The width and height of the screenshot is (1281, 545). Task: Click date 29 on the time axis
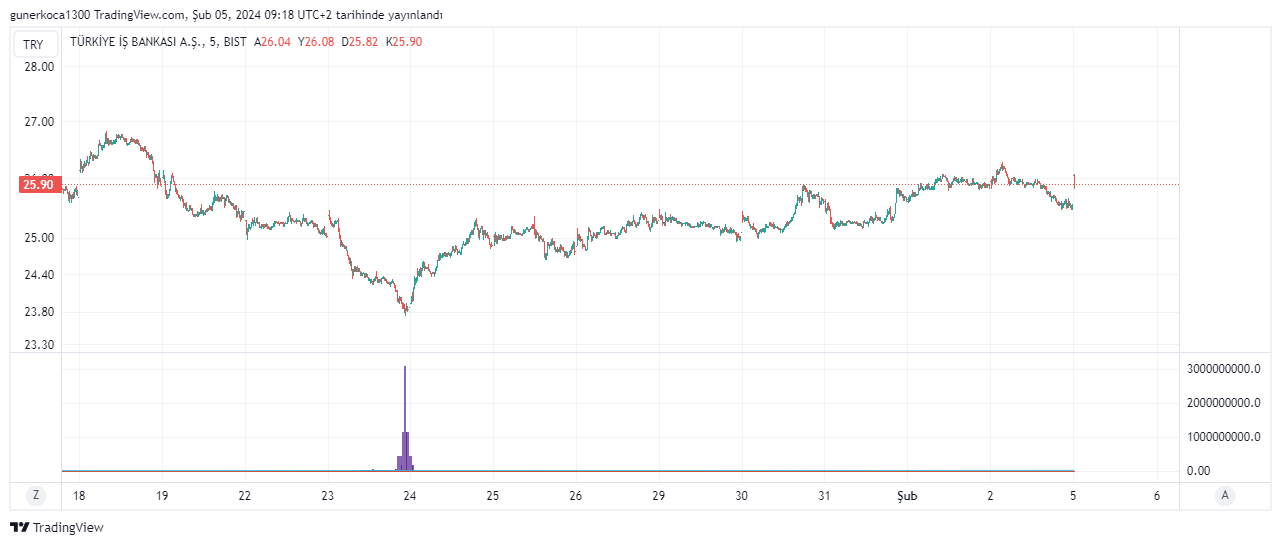point(658,495)
